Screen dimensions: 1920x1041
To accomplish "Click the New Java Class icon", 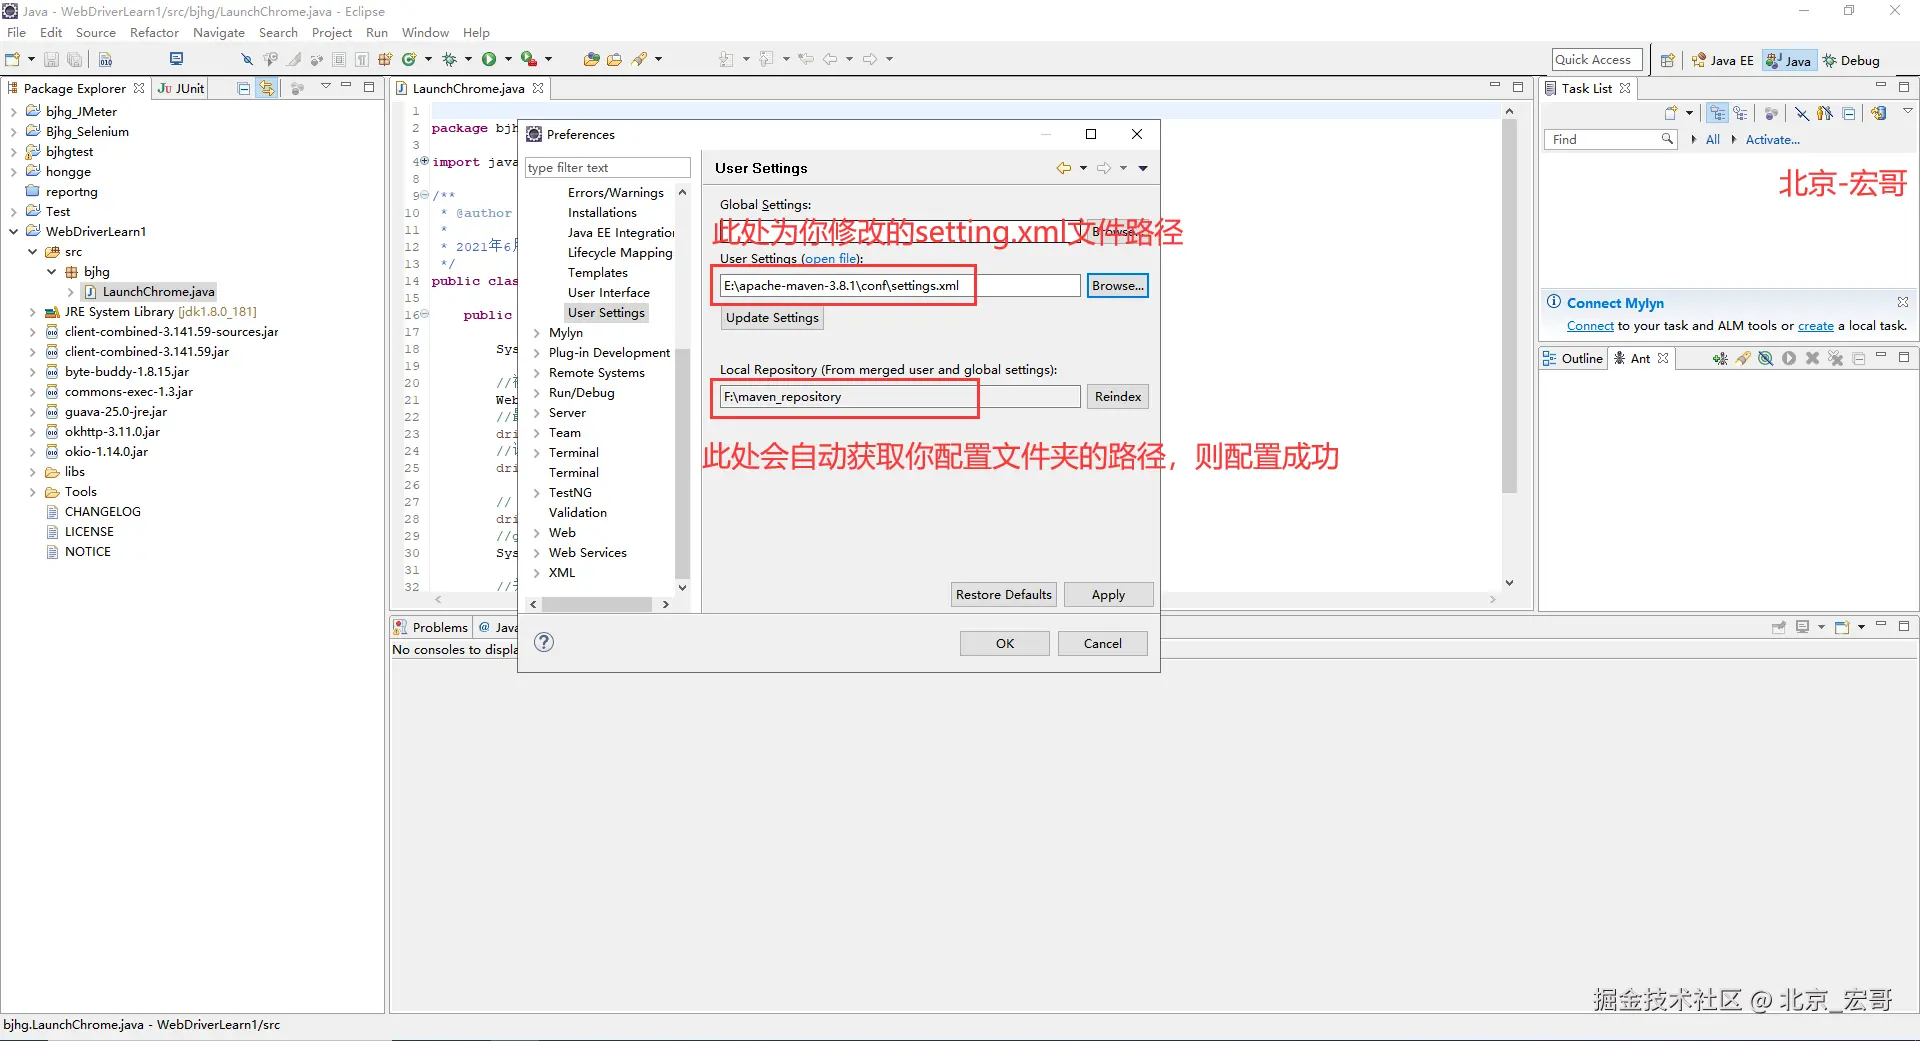I will 409,59.
